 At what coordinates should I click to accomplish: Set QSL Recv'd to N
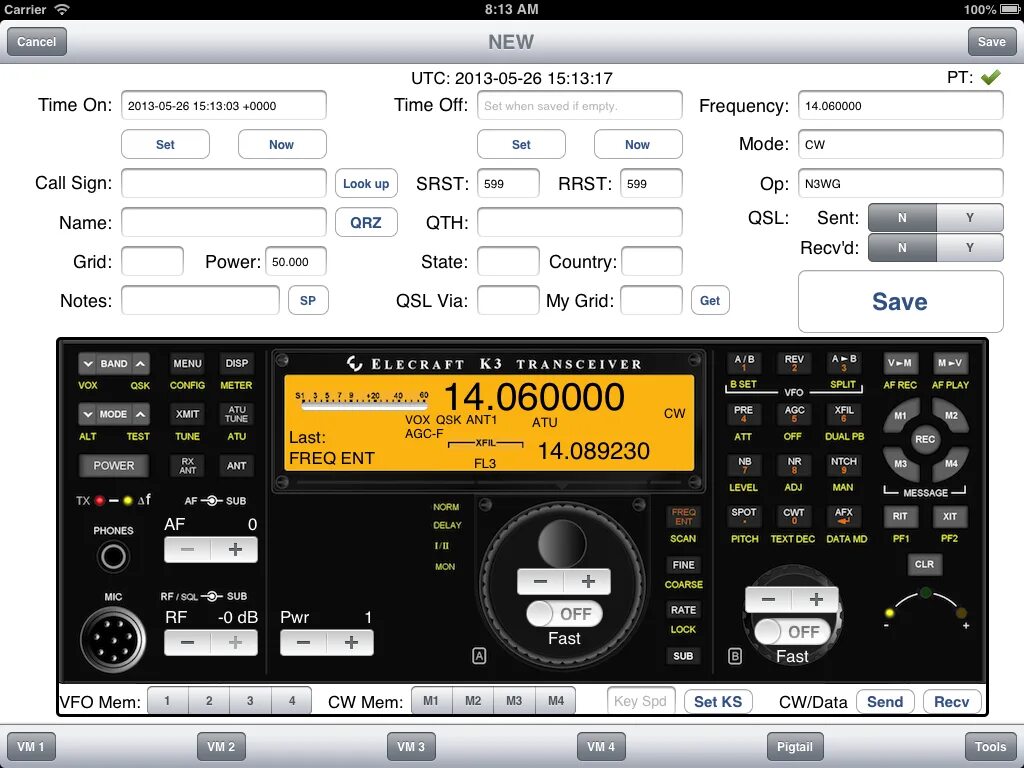click(x=902, y=248)
